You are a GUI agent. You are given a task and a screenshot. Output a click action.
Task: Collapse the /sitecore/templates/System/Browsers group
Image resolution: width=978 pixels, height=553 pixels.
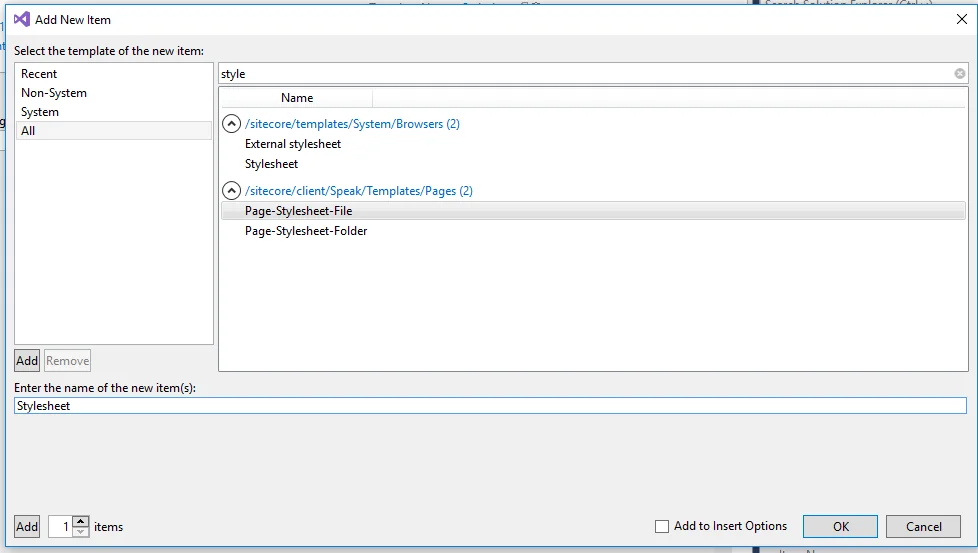tap(231, 123)
